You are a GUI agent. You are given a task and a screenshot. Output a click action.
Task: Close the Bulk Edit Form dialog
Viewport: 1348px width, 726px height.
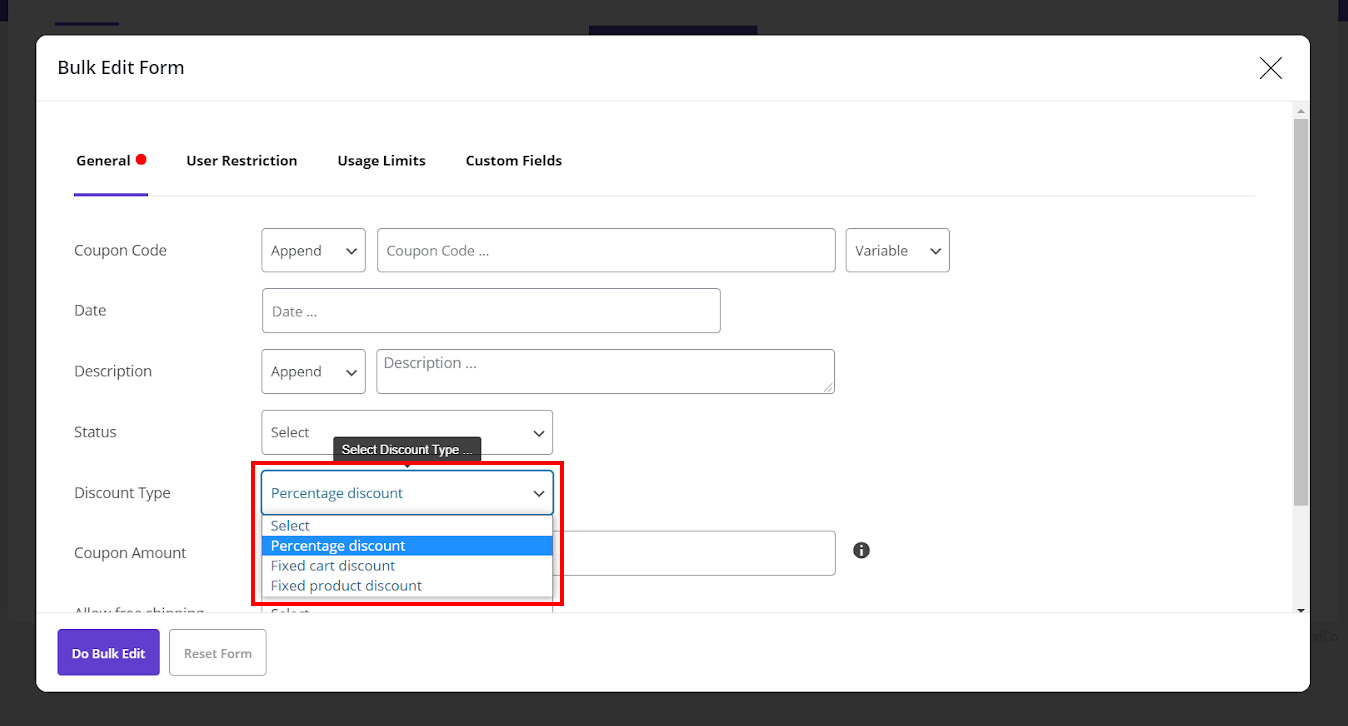(x=1270, y=68)
